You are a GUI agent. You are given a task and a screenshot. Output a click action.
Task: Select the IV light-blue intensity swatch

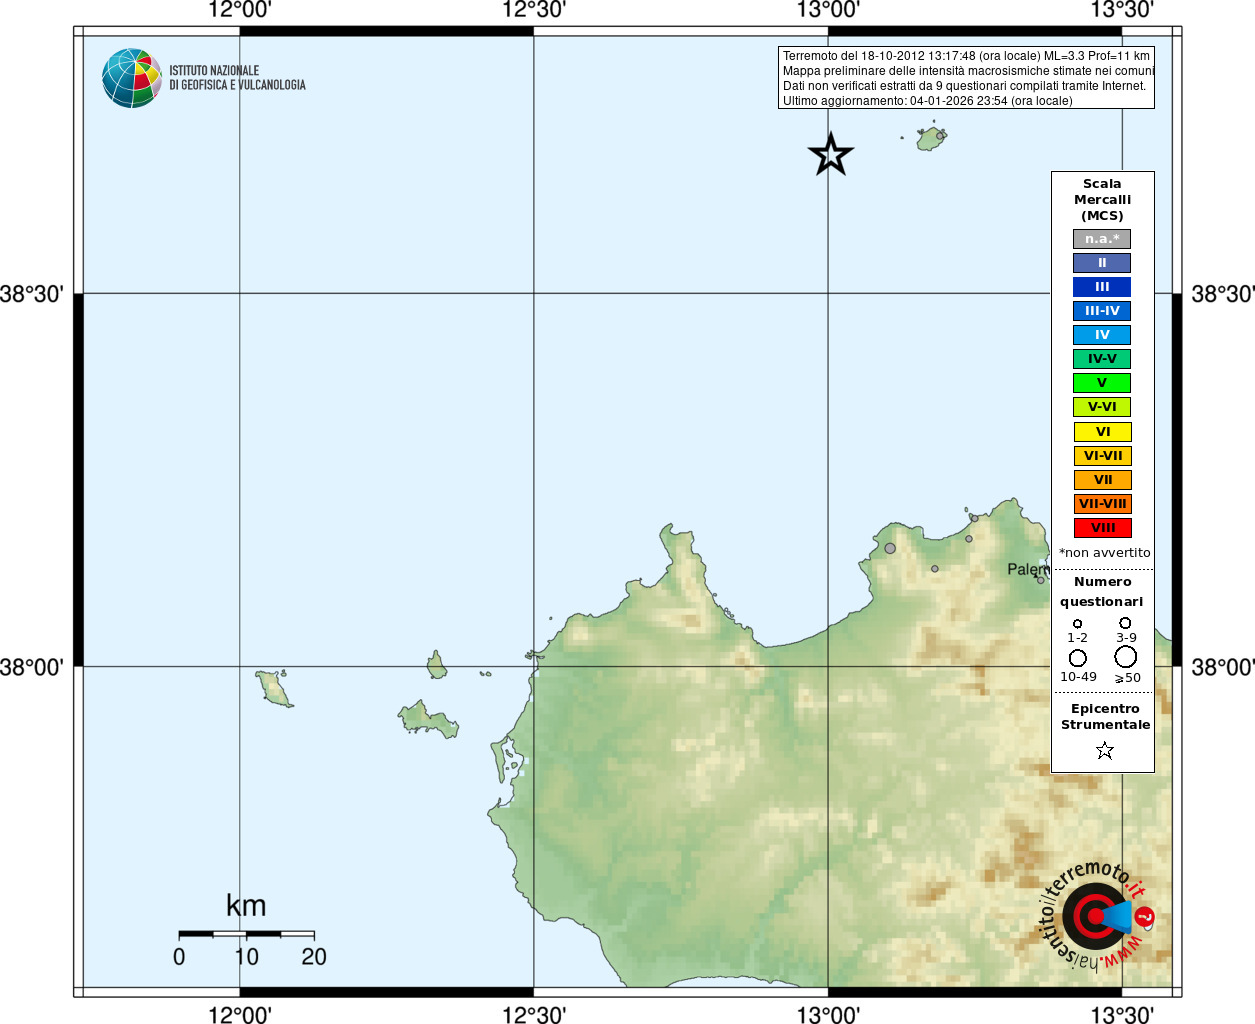pyautogui.click(x=1102, y=335)
